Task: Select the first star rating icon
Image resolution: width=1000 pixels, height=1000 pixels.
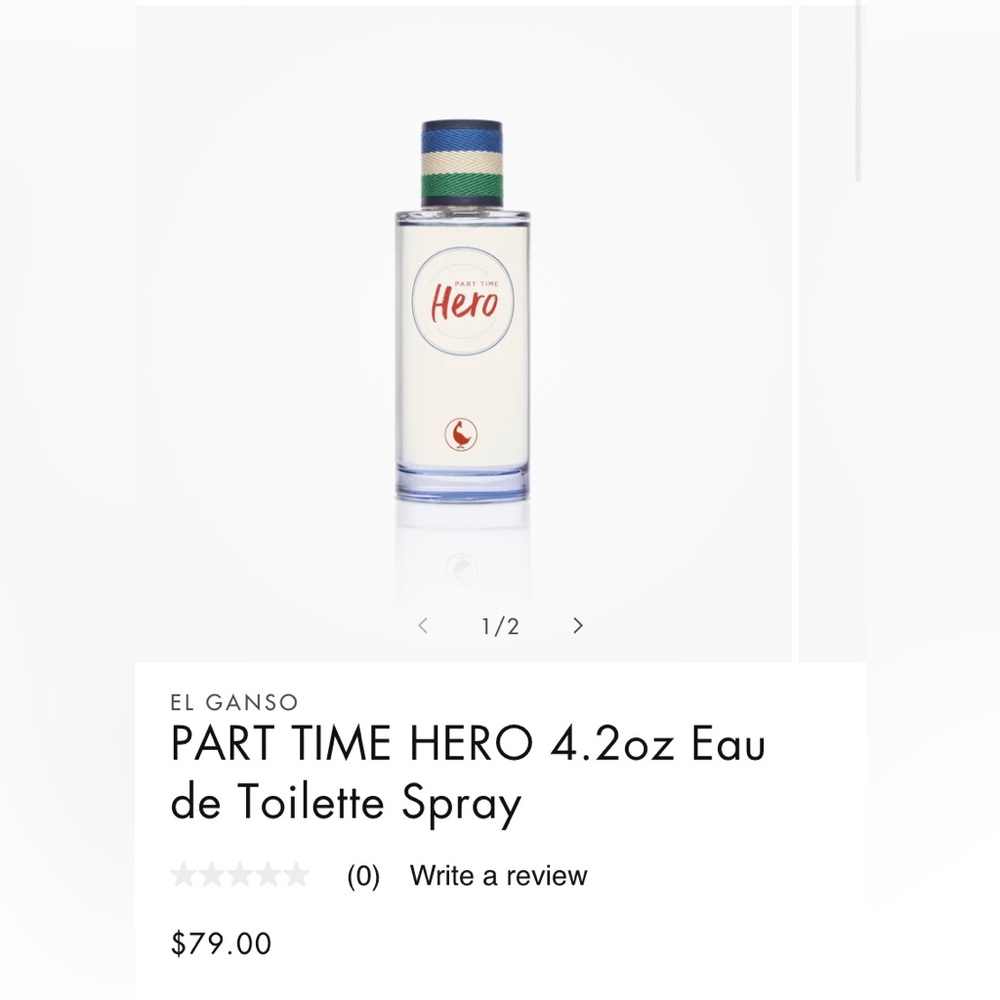Action: pyautogui.click(x=184, y=875)
